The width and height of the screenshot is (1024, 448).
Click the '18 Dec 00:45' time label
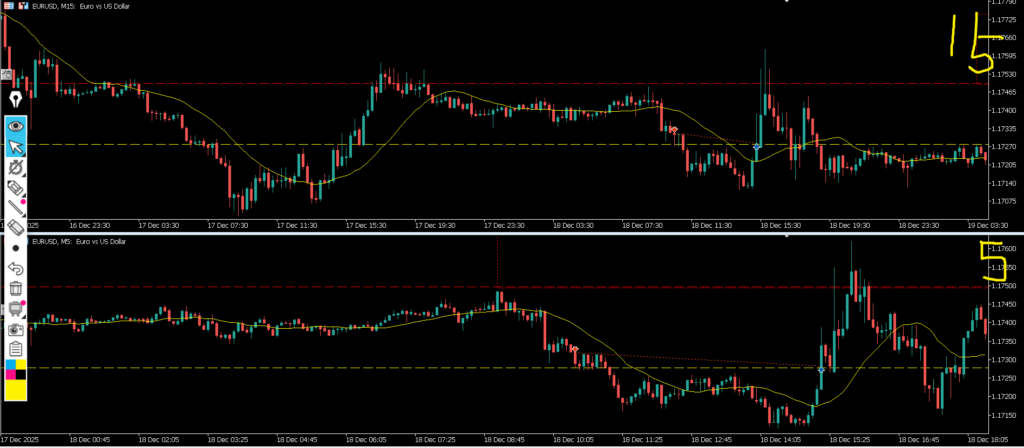[x=89, y=440]
